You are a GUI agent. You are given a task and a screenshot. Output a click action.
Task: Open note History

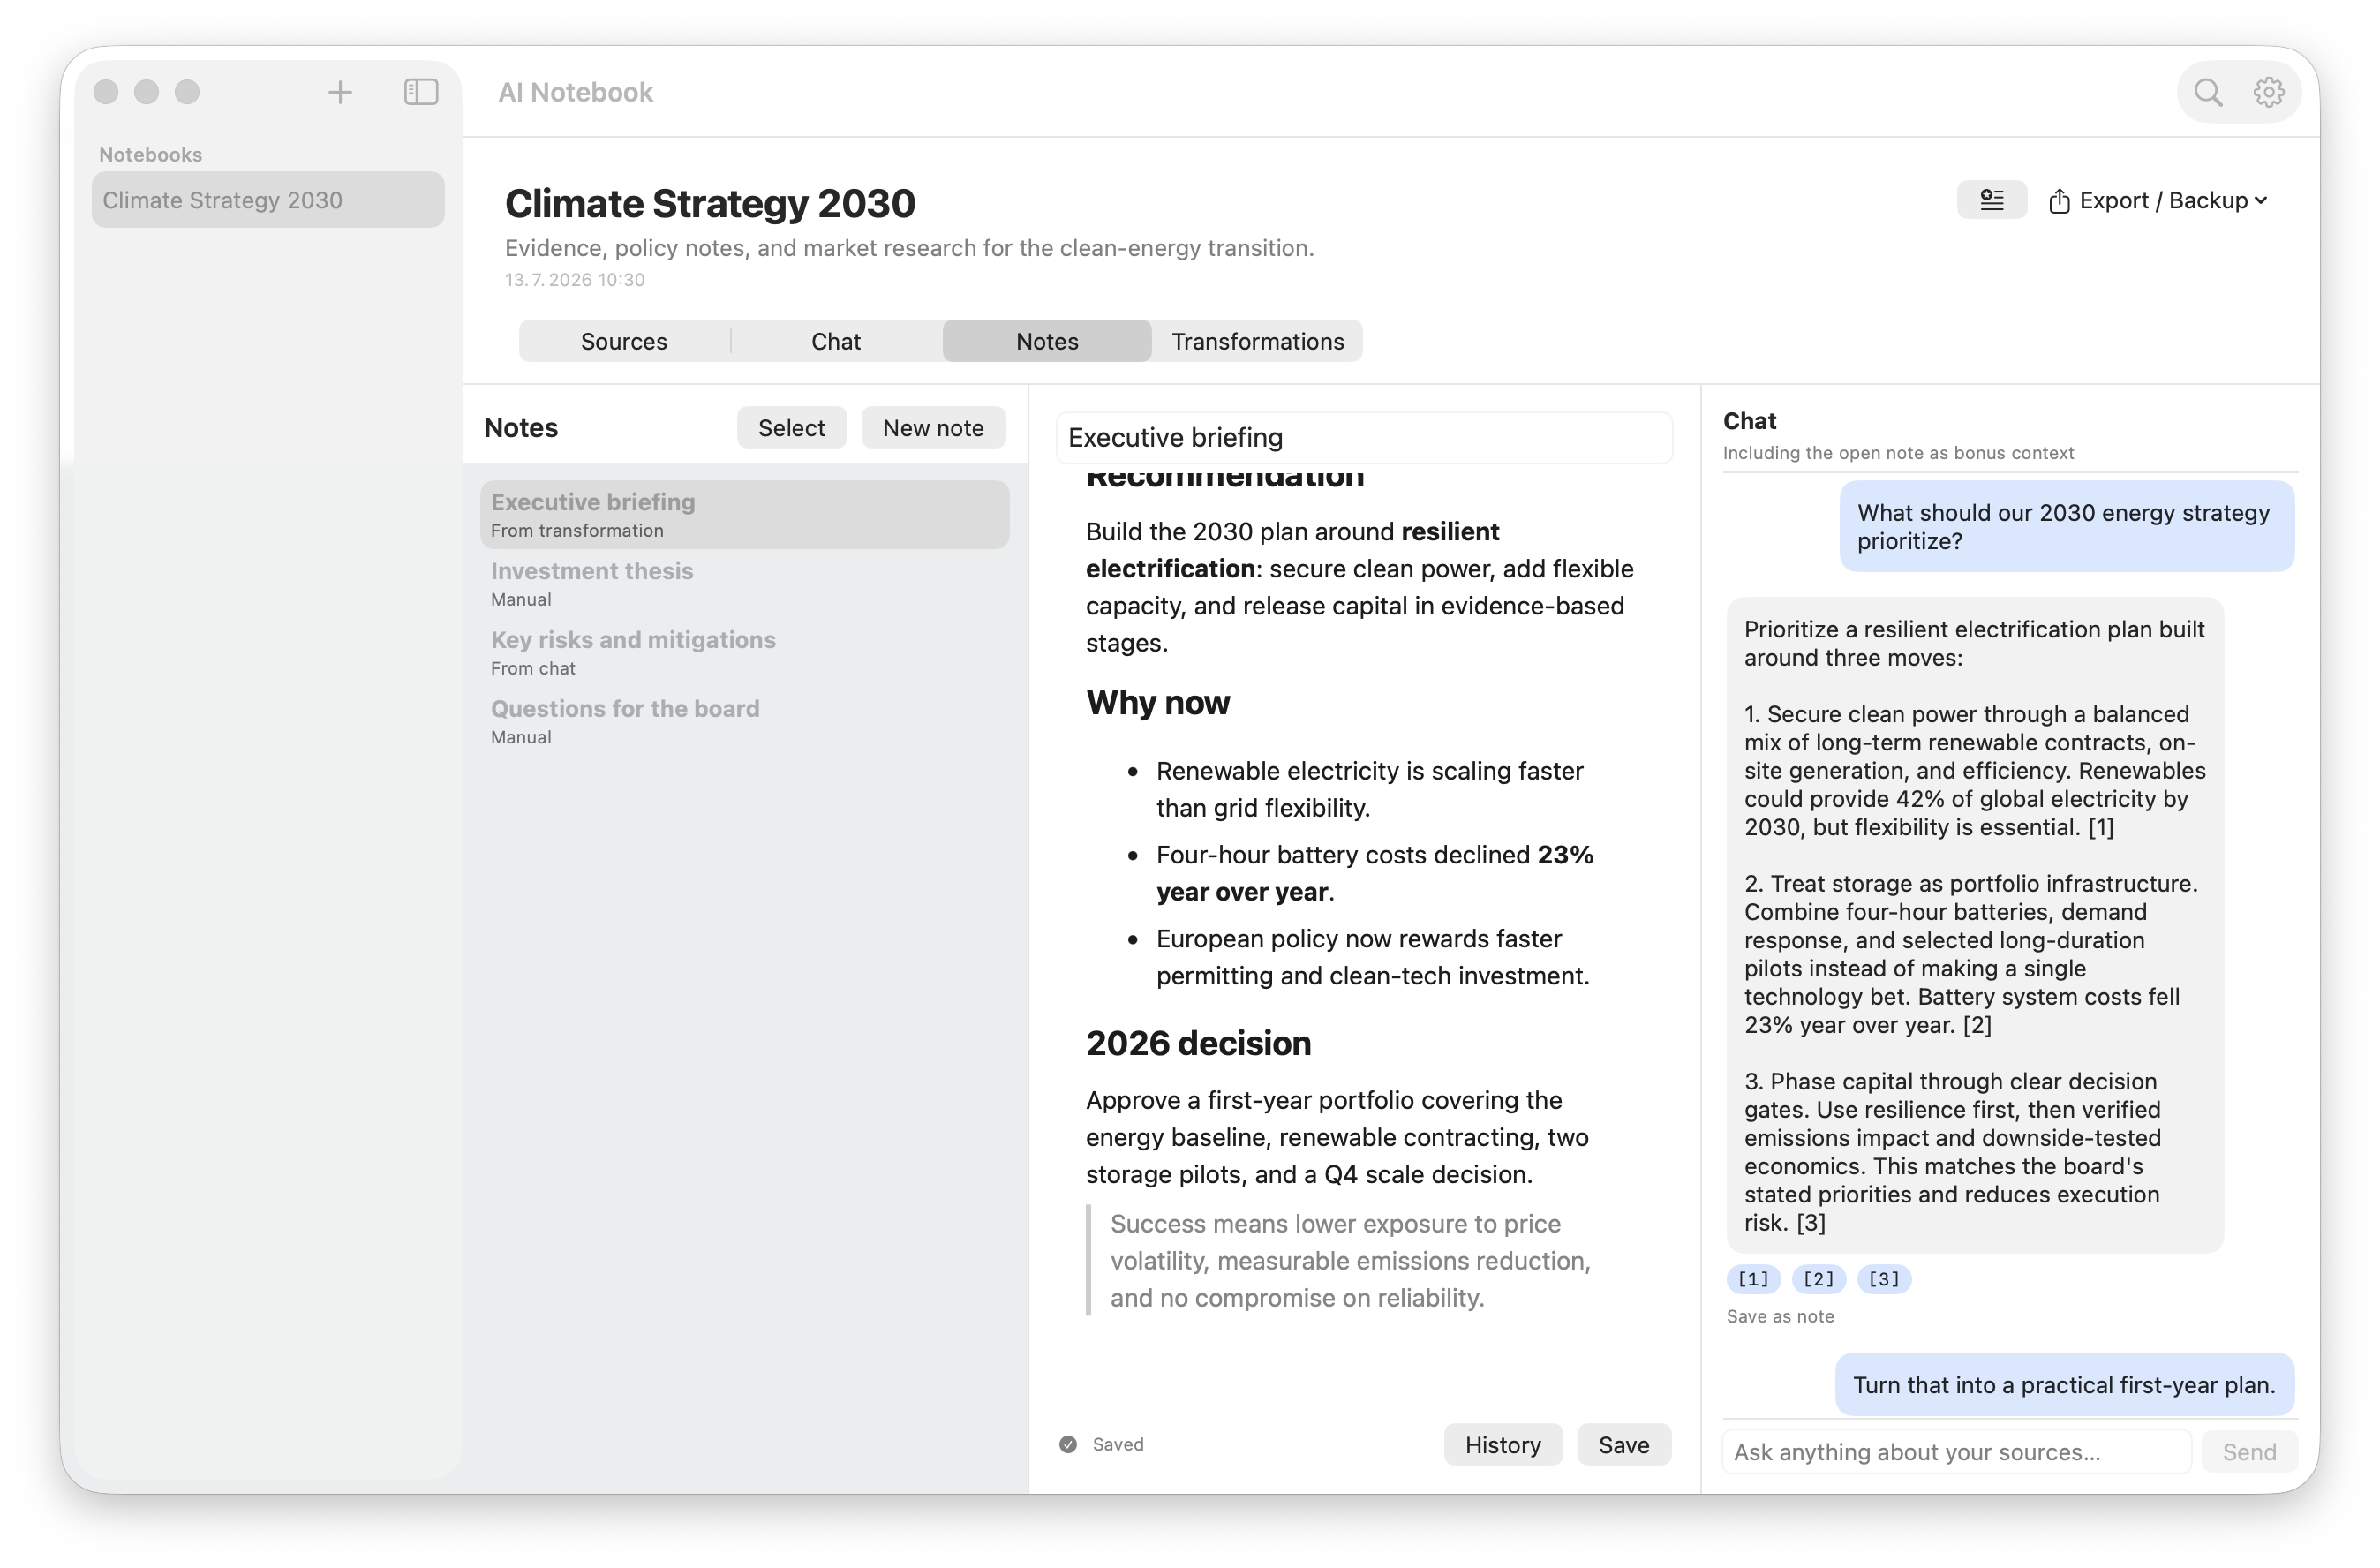(1502, 1445)
